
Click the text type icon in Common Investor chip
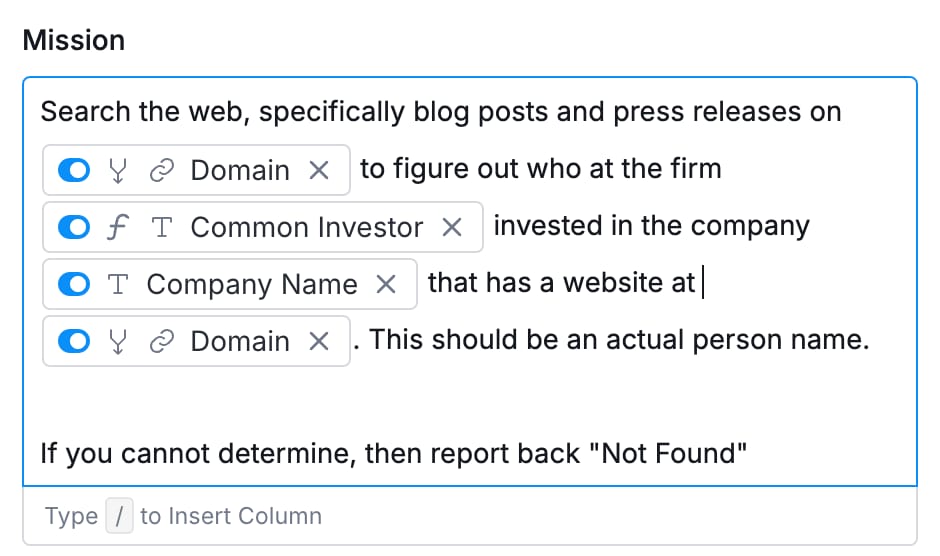click(x=162, y=227)
